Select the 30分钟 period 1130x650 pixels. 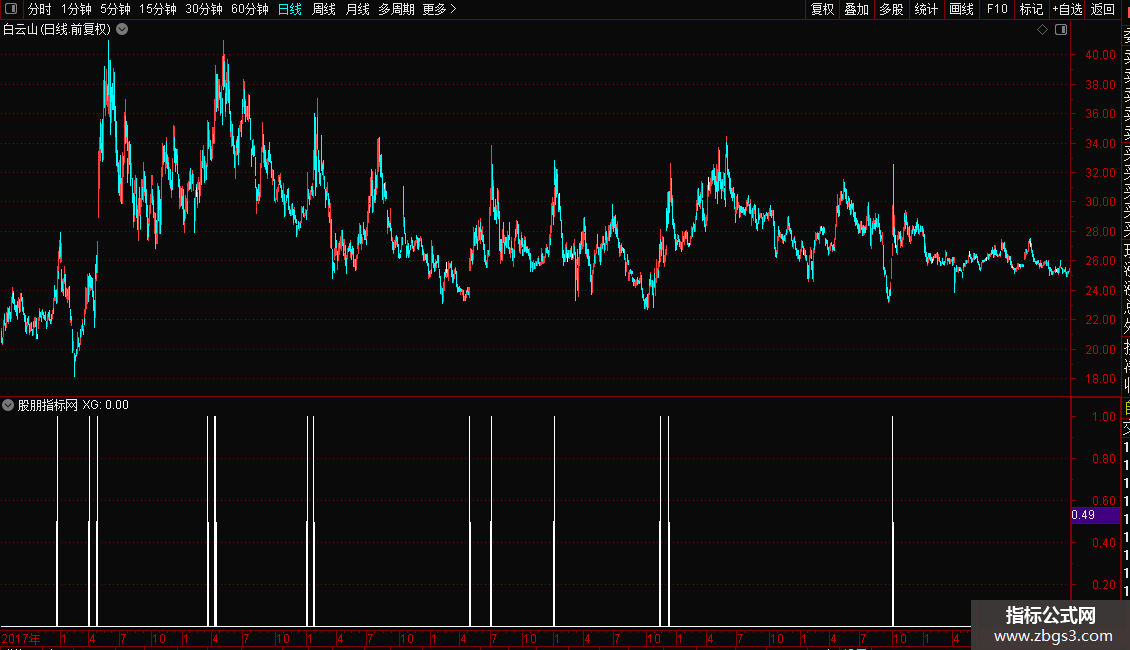[x=203, y=9]
